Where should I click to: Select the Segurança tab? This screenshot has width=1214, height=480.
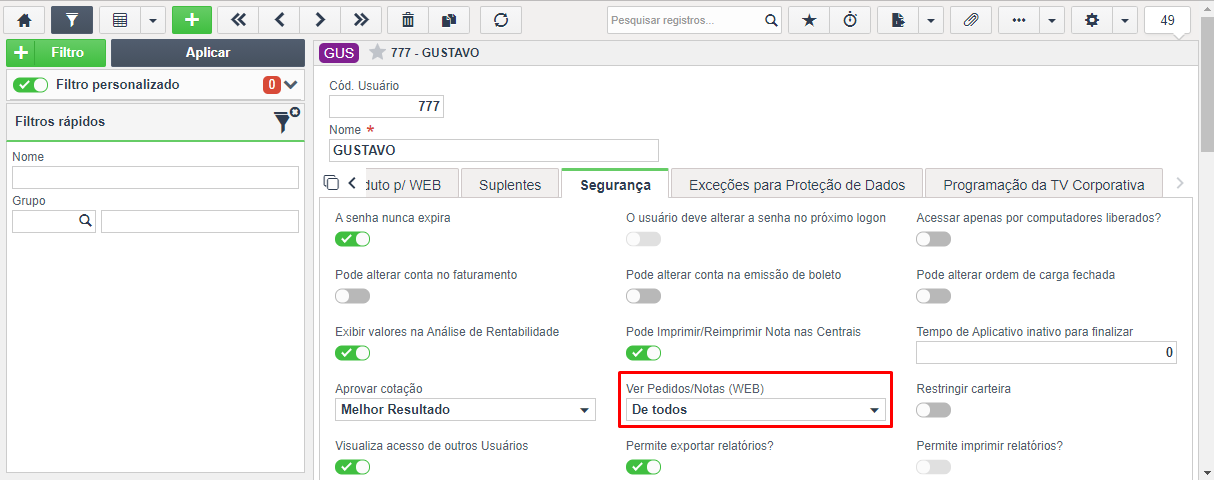[x=616, y=184]
